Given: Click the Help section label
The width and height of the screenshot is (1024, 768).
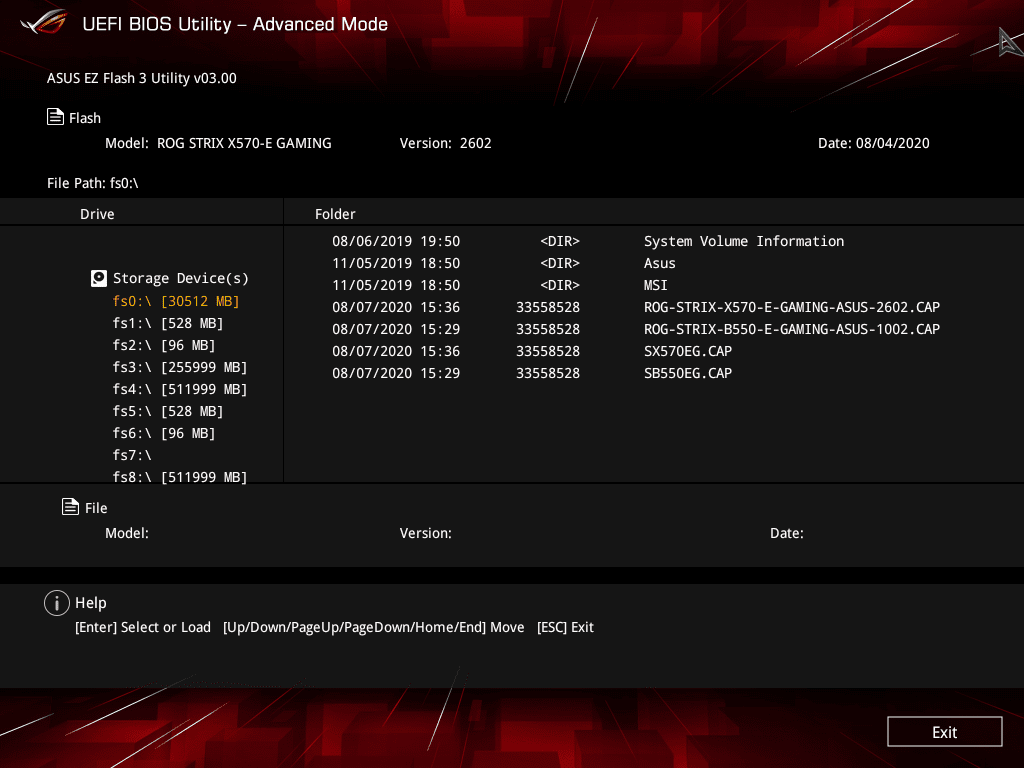Looking at the screenshot, I should [91, 603].
